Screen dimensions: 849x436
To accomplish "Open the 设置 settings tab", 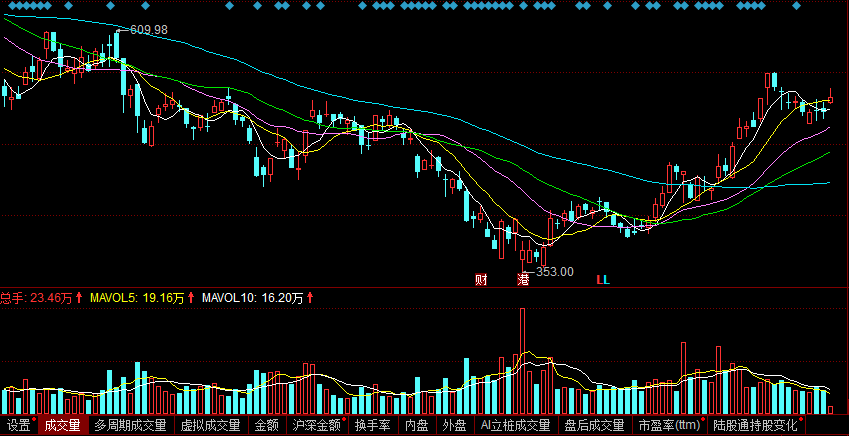I will click(x=18, y=425).
